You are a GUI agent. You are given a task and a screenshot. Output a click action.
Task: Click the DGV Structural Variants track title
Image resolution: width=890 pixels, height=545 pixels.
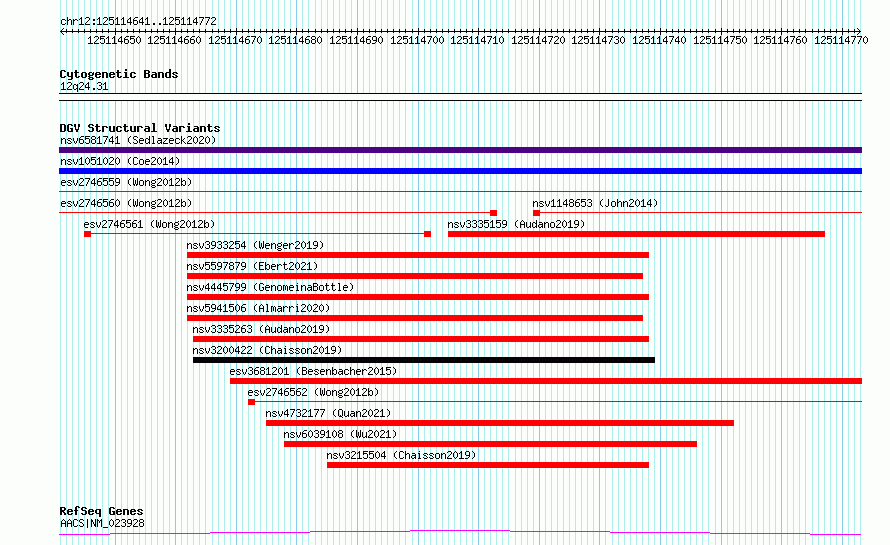click(140, 128)
